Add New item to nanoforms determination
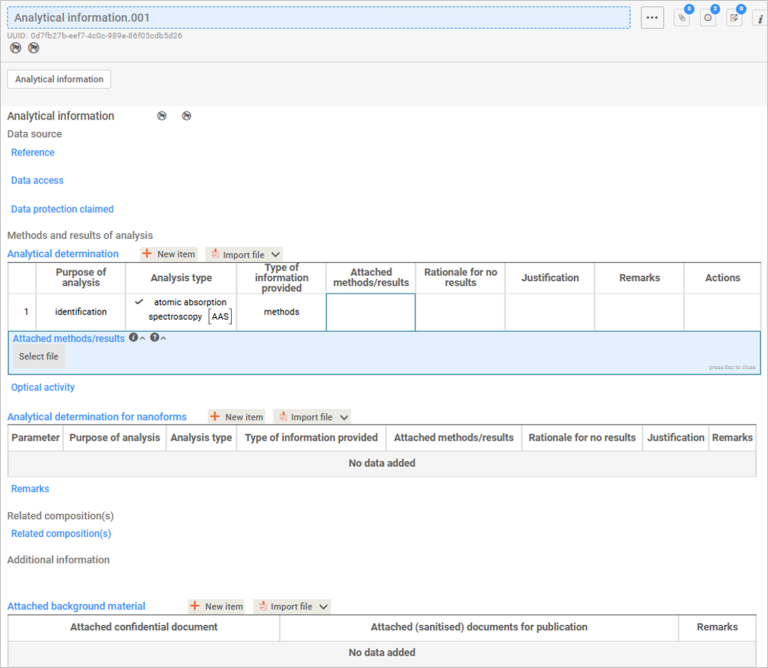Screen dimensions: 768x668 pos(237,417)
